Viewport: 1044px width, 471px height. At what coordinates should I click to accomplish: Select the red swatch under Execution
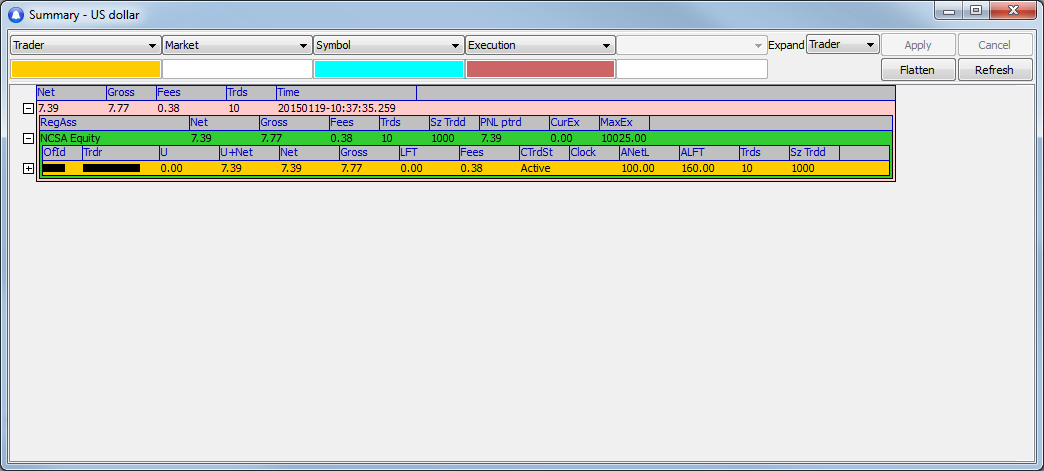(540, 69)
